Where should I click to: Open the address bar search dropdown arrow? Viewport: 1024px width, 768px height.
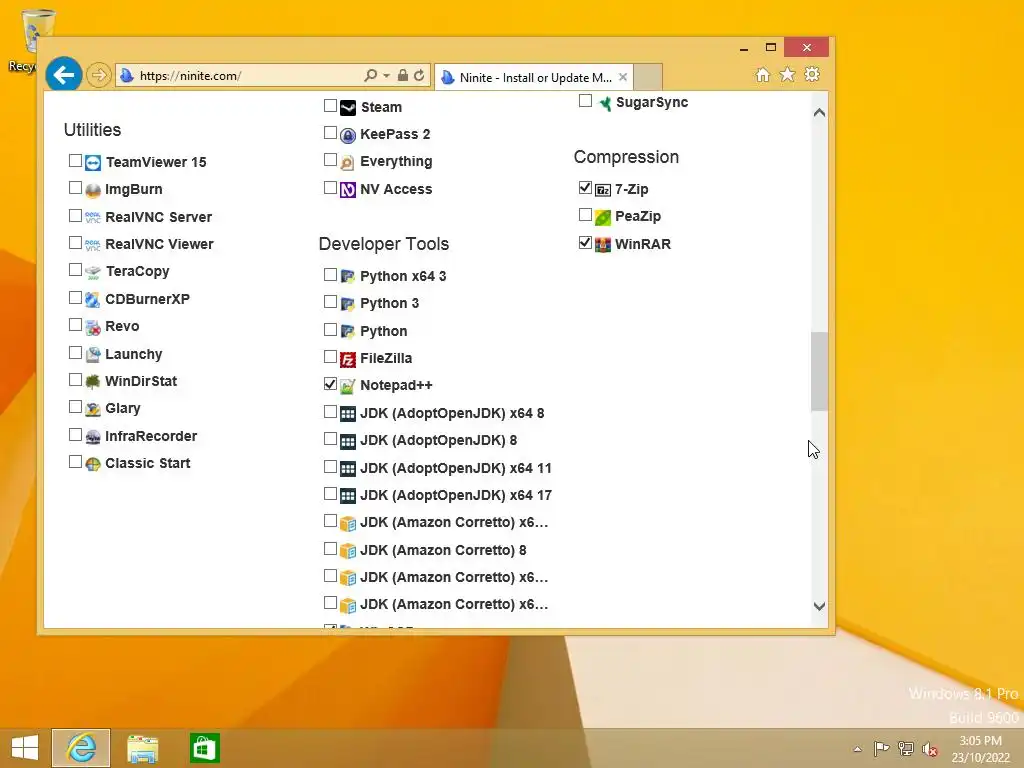pos(387,76)
